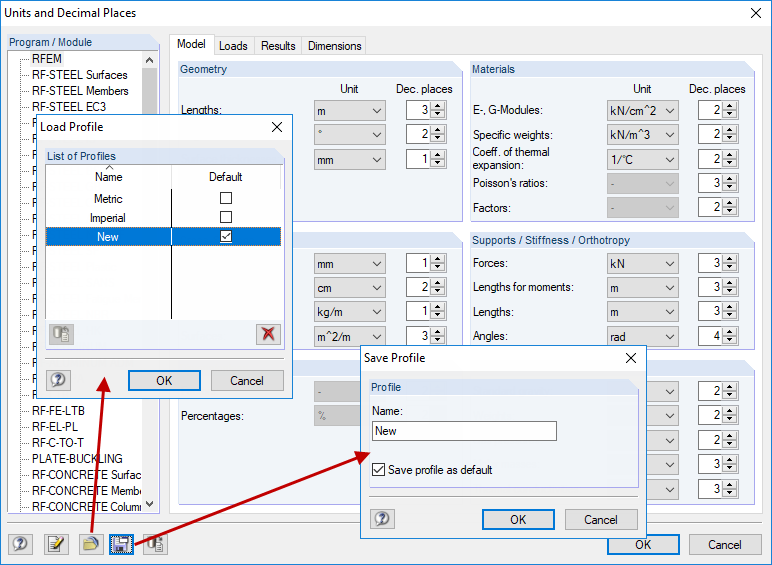
Task: Open the Coeff. of thermal expansion unit dropdown
Action: [x=643, y=159]
